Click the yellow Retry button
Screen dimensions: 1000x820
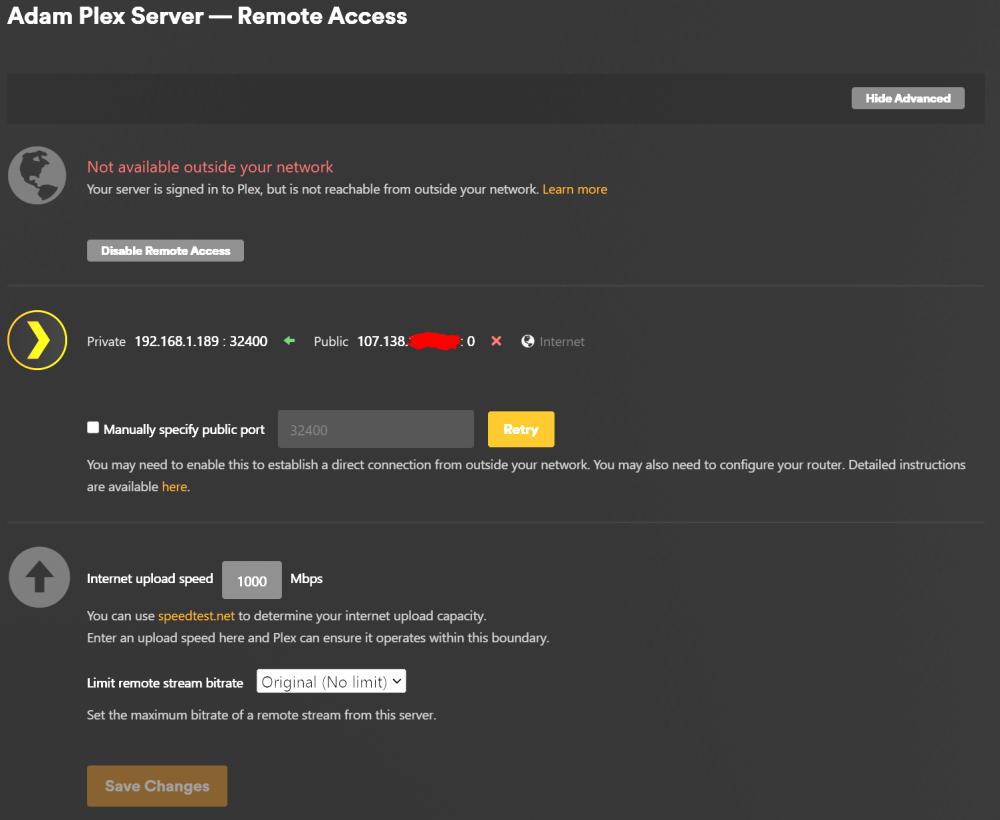521,429
